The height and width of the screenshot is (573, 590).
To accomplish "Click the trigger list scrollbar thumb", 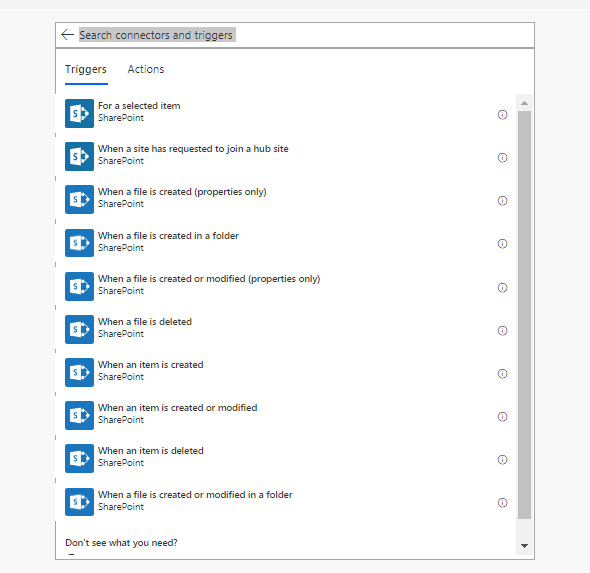I will 525,315.
